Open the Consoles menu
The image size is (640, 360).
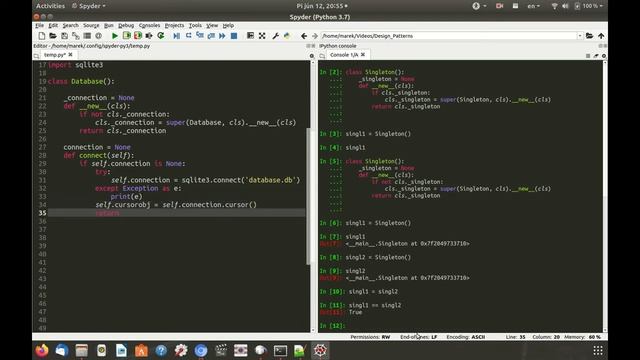click(149, 25)
